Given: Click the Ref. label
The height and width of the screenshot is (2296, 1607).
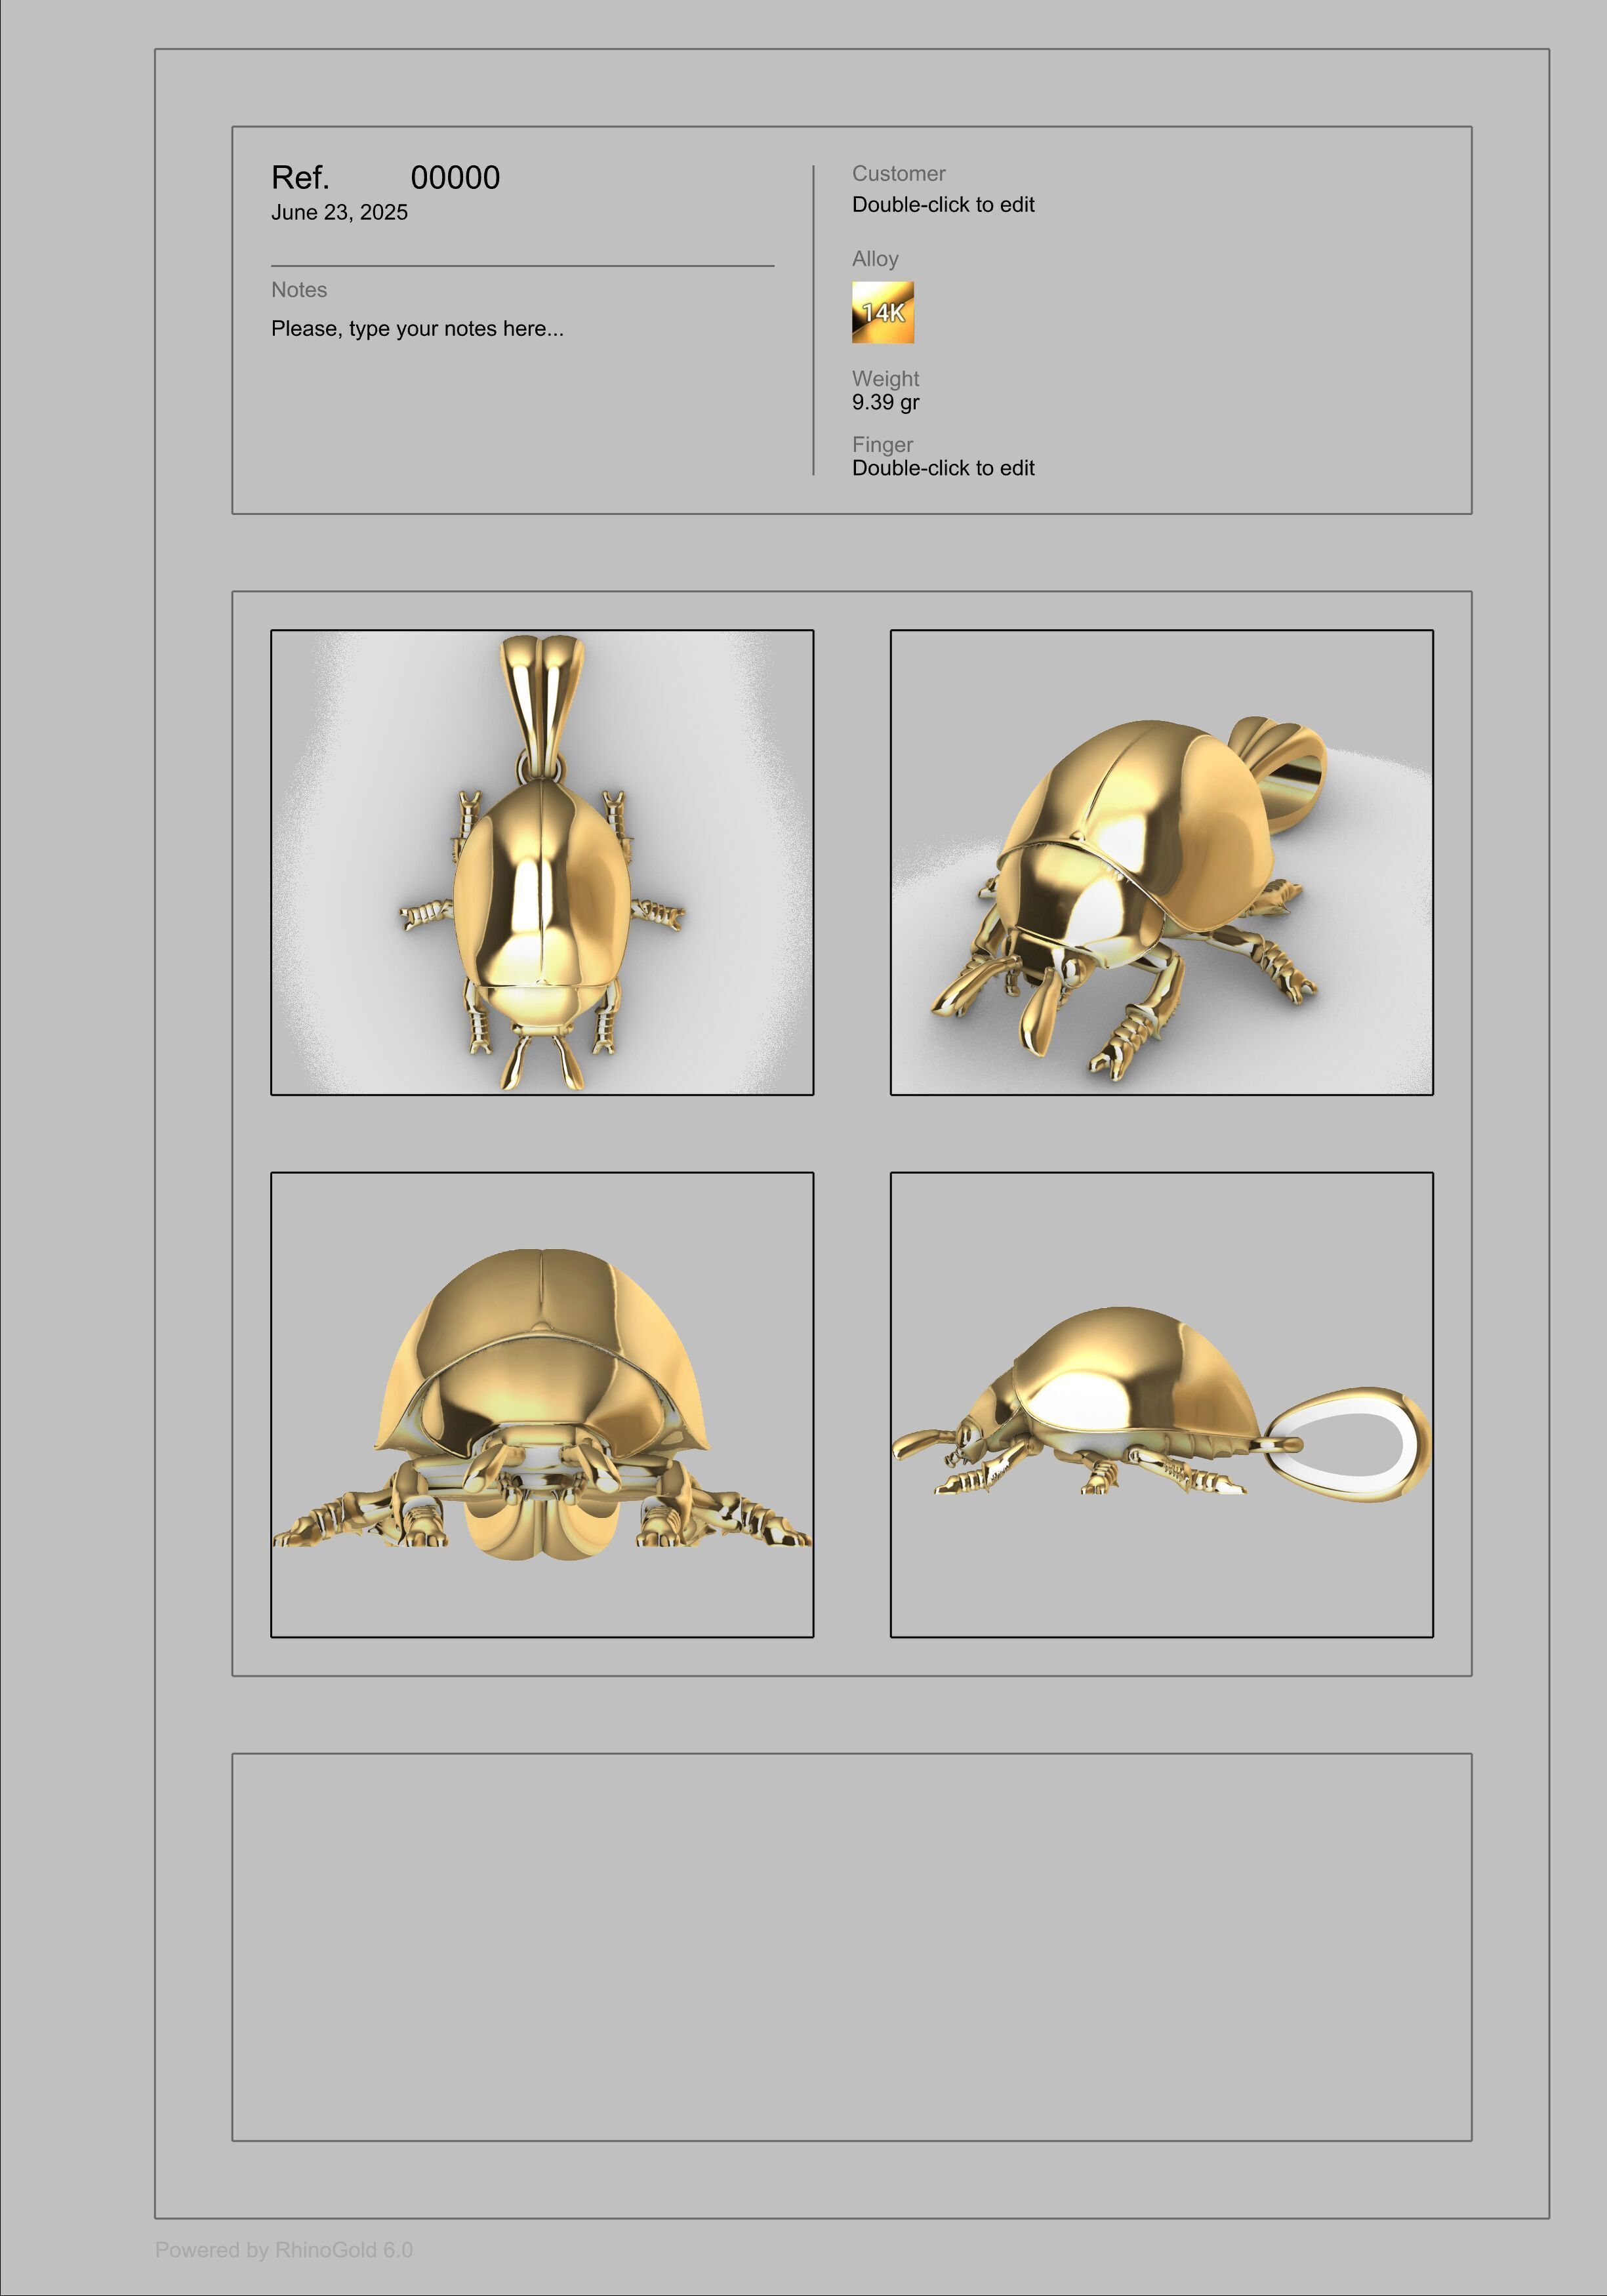Looking at the screenshot, I should (300, 178).
